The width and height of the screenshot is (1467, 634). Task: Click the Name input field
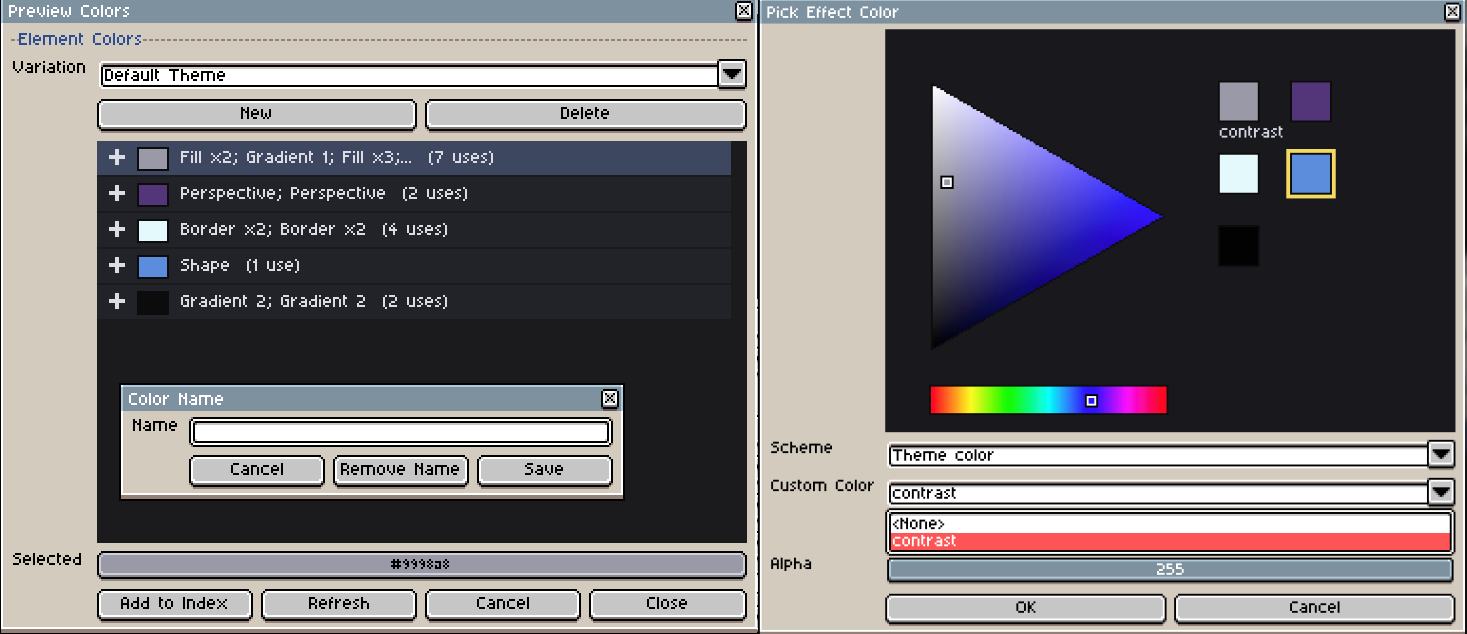coord(400,432)
